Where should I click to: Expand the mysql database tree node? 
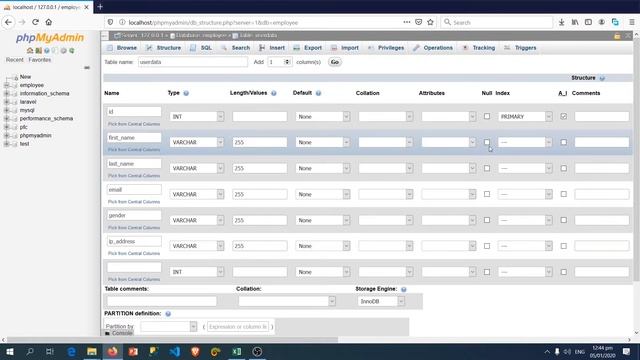pyautogui.click(x=6, y=110)
